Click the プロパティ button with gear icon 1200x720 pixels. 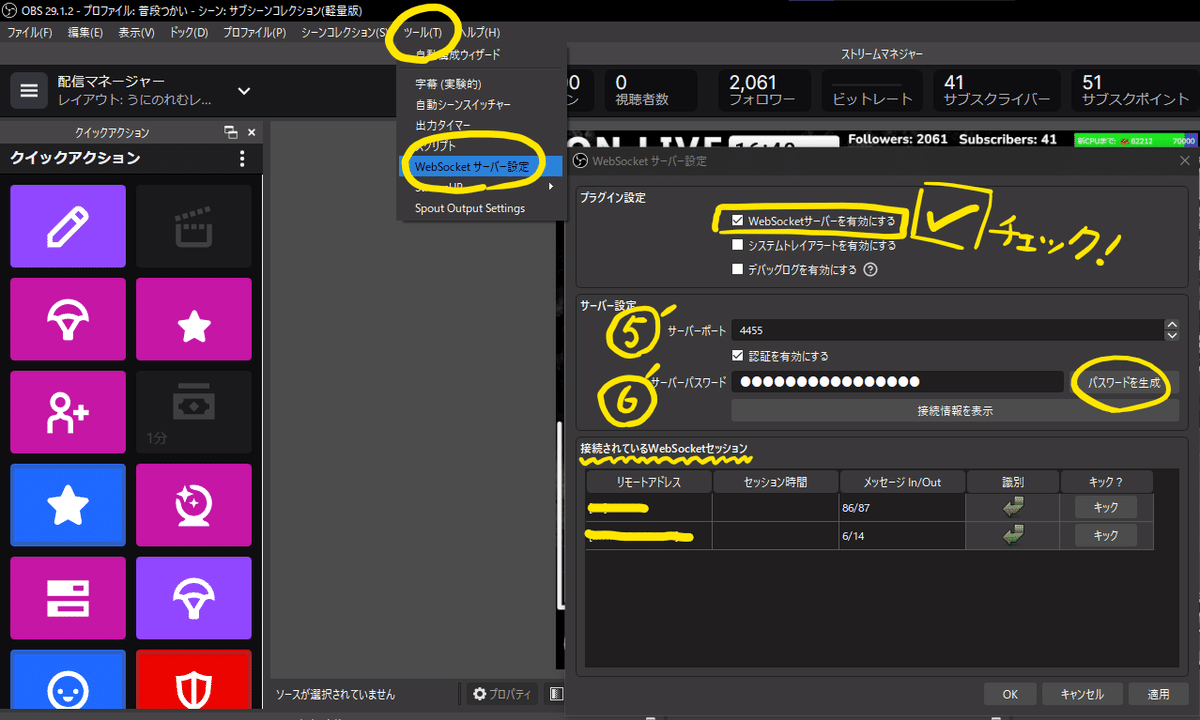(502, 694)
